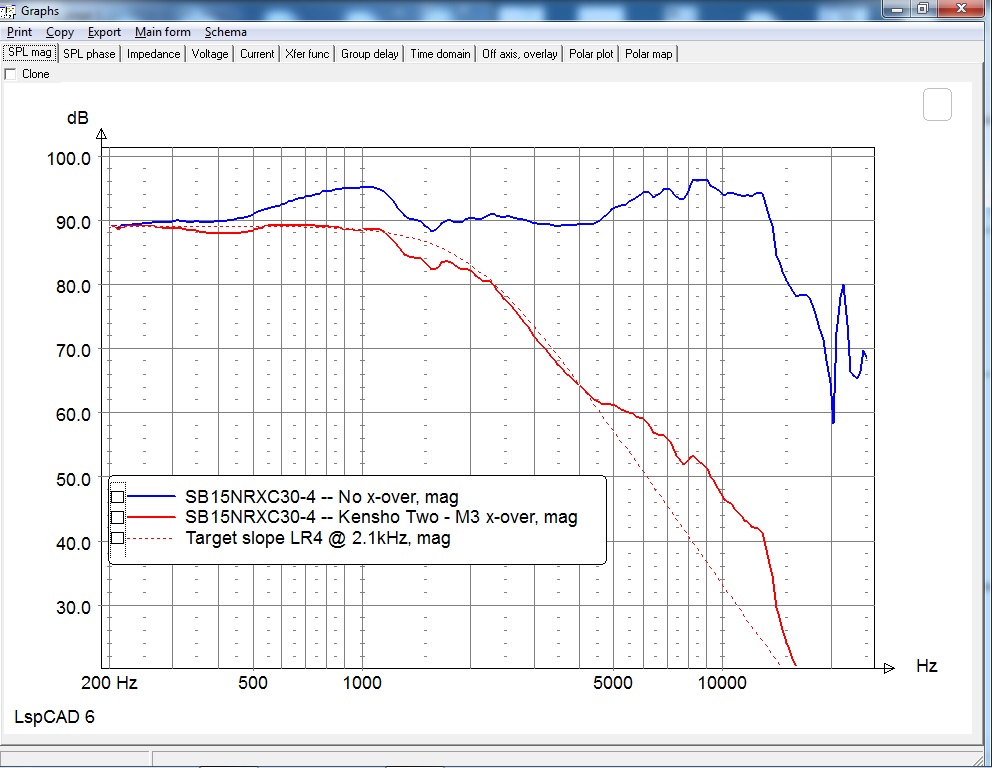Screen dimensions: 992x768
Task: Enable the Clone checkbox
Action: [10, 74]
